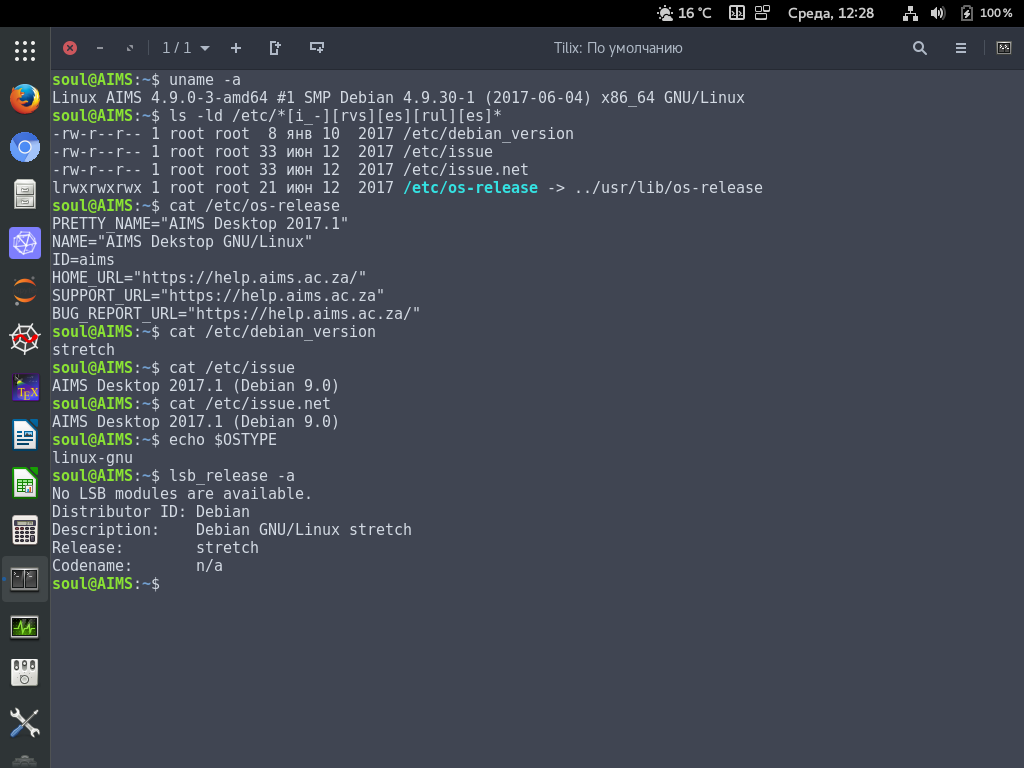Click the 'lsb_release -a' command line
This screenshot has width=1024, height=768.
(x=173, y=476)
